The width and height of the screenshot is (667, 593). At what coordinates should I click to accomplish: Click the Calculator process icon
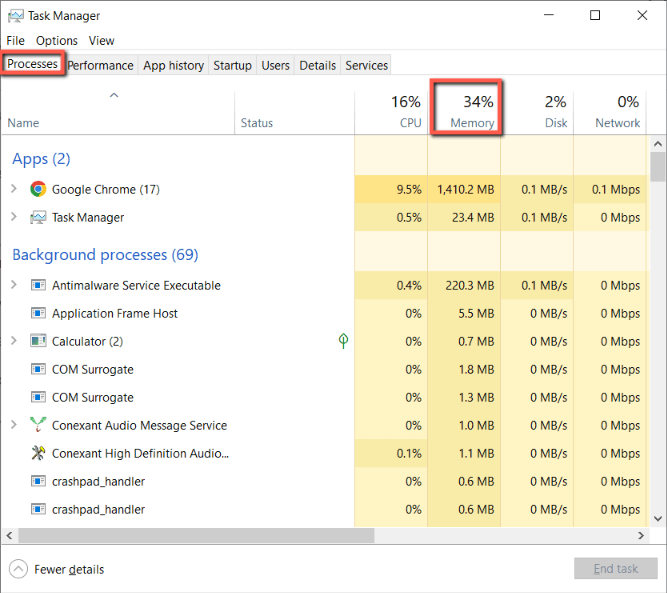click(38, 341)
